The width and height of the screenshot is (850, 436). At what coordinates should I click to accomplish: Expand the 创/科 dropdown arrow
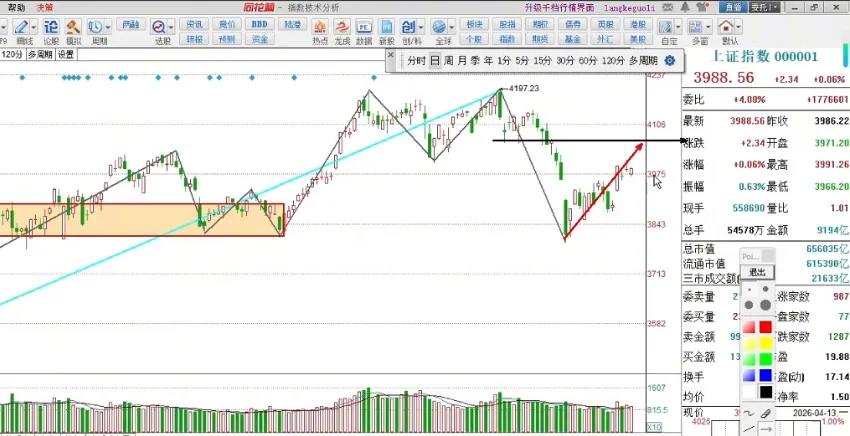(421, 27)
